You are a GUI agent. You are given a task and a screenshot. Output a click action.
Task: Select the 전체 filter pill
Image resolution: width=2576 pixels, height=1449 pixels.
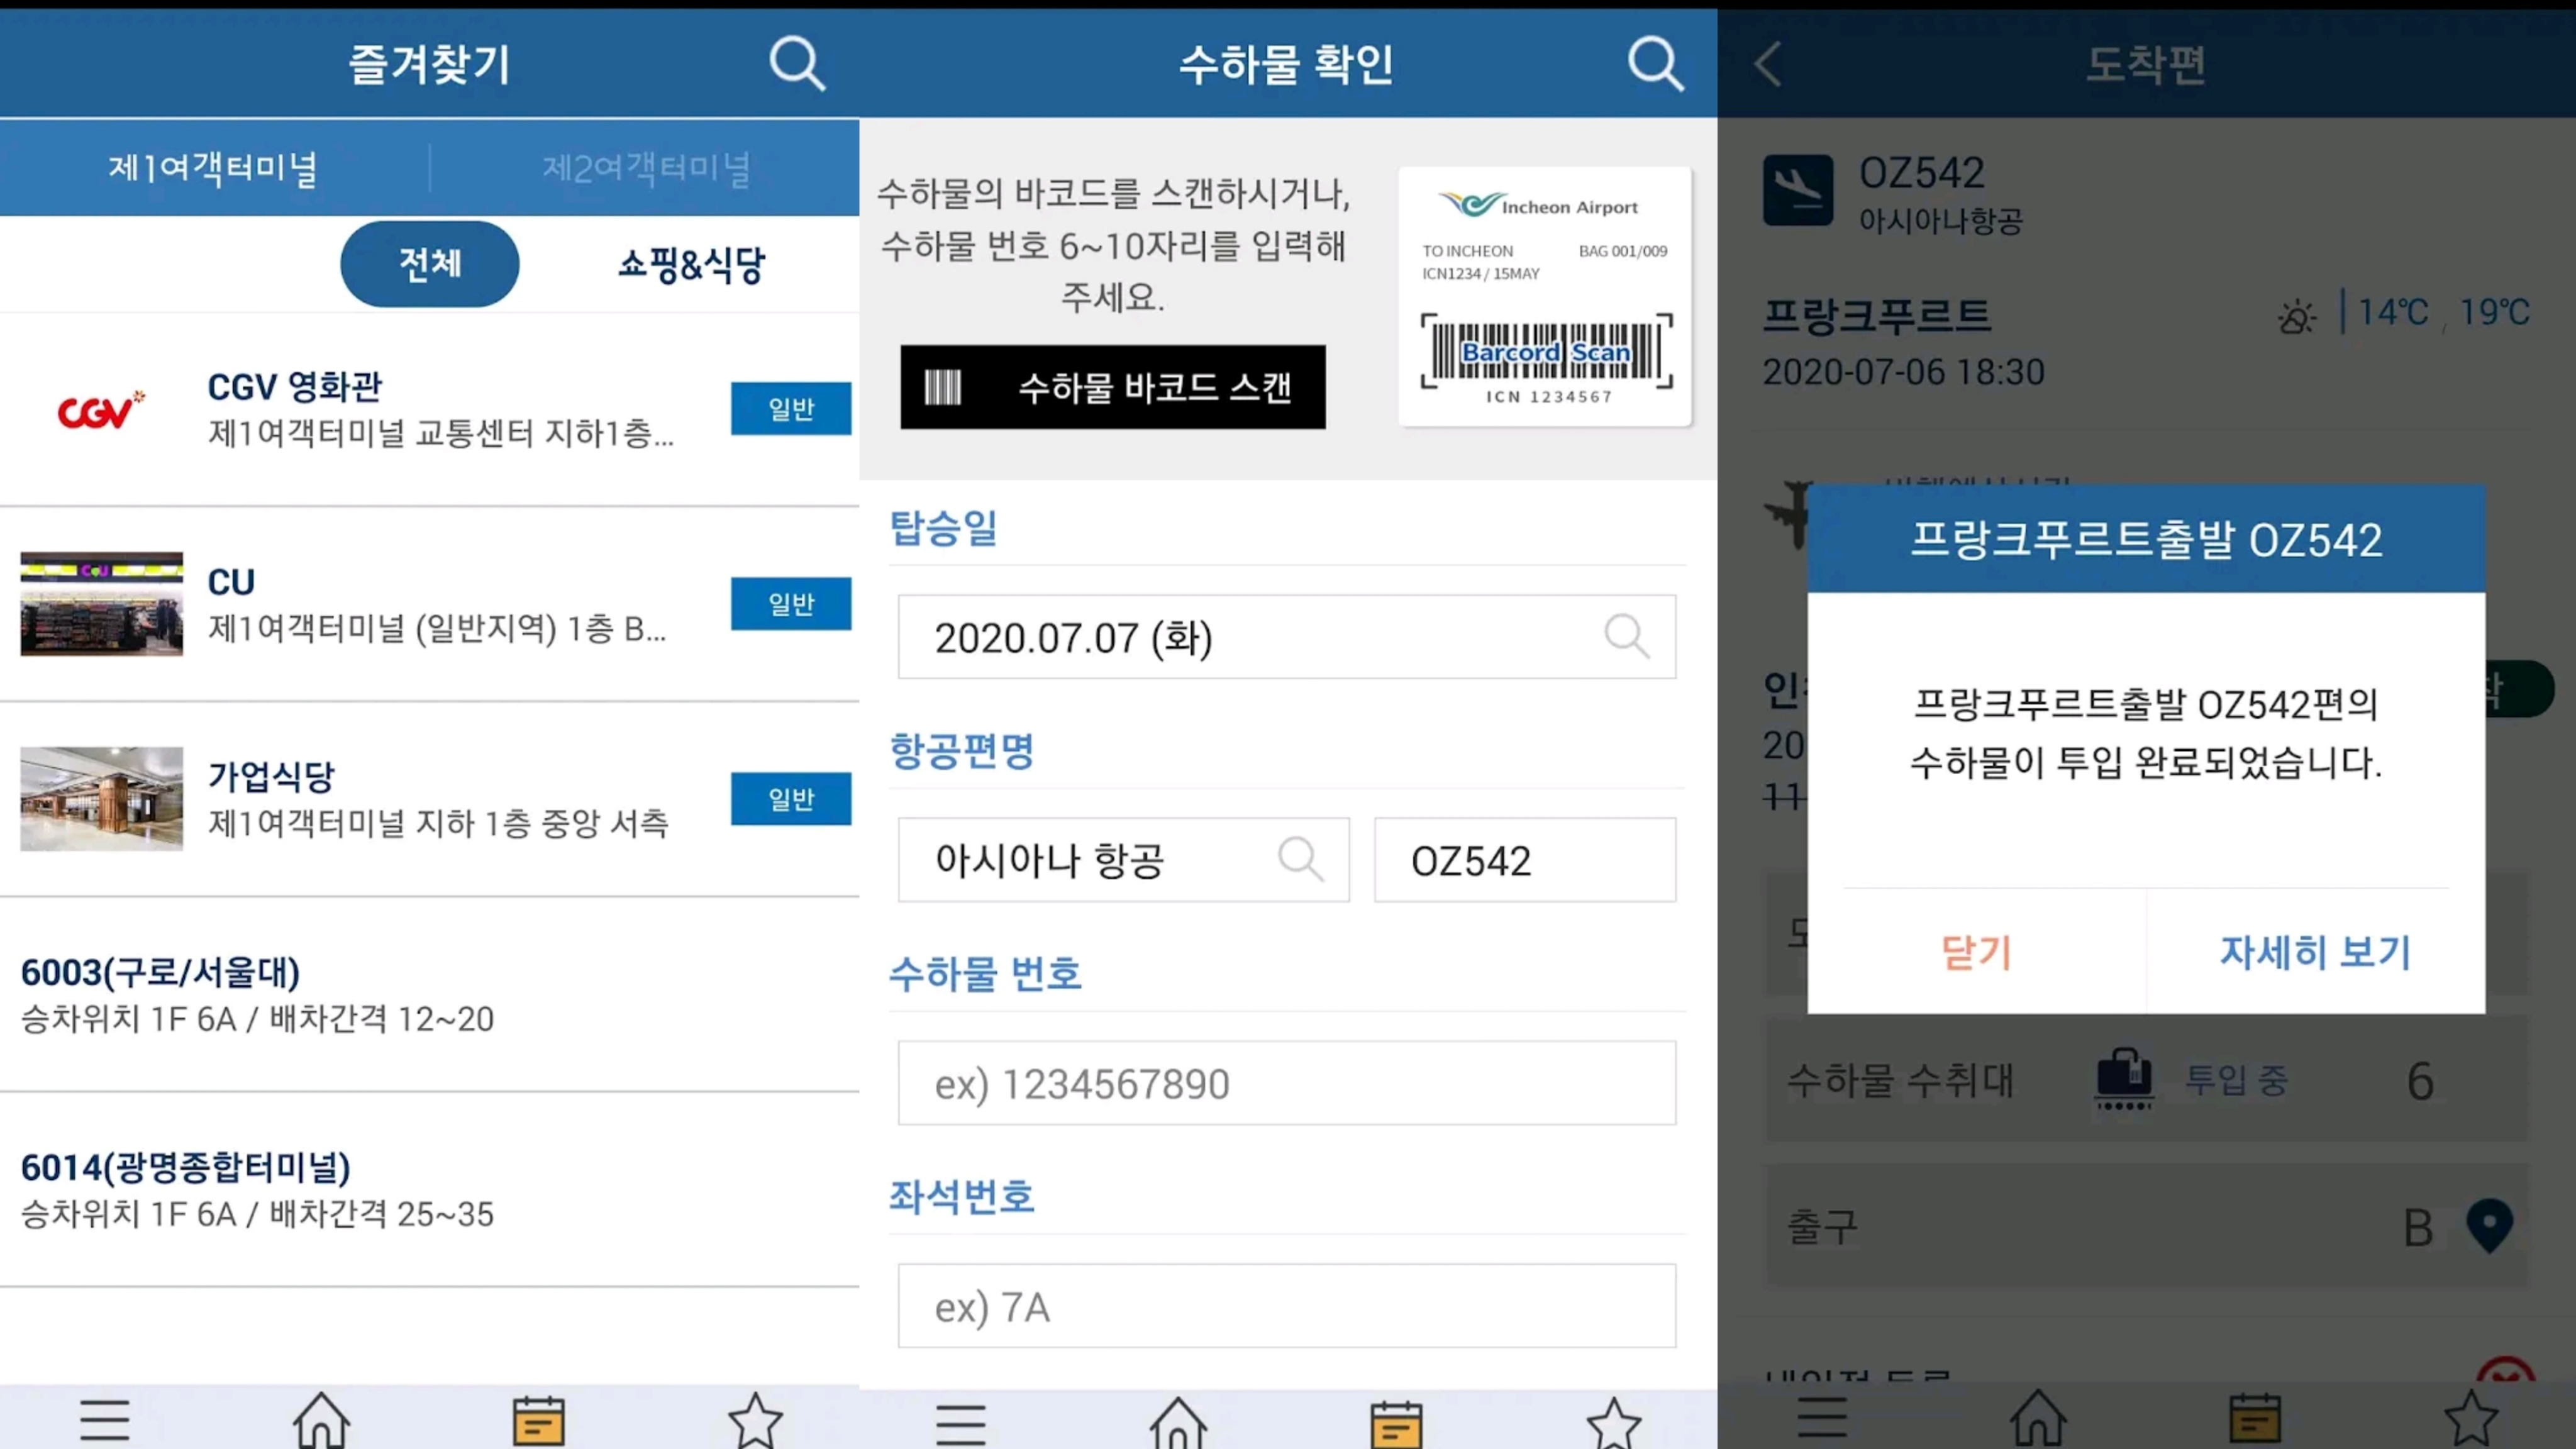(x=429, y=264)
